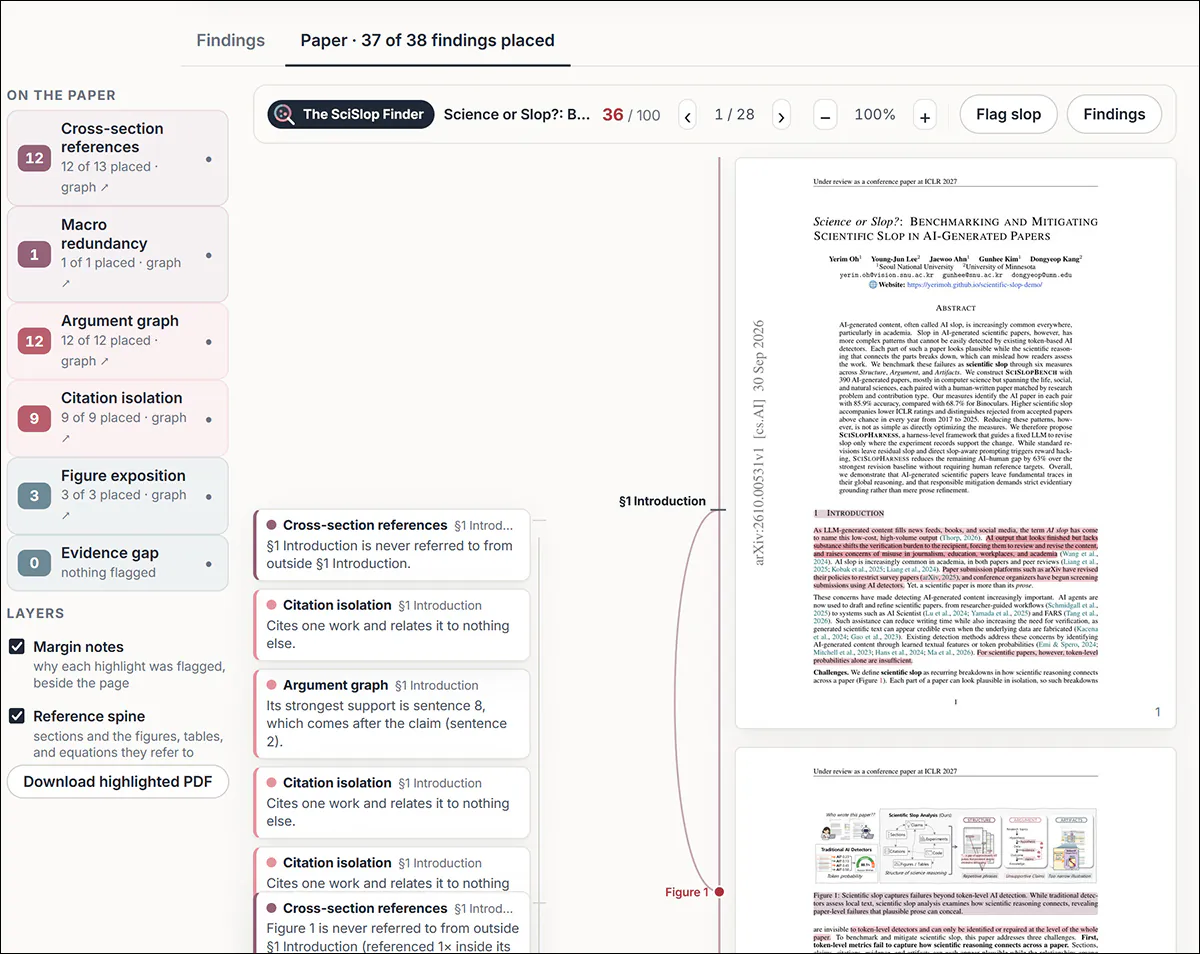1200x954 pixels.
Task: Open the Figure exposition category card
Action: (118, 495)
